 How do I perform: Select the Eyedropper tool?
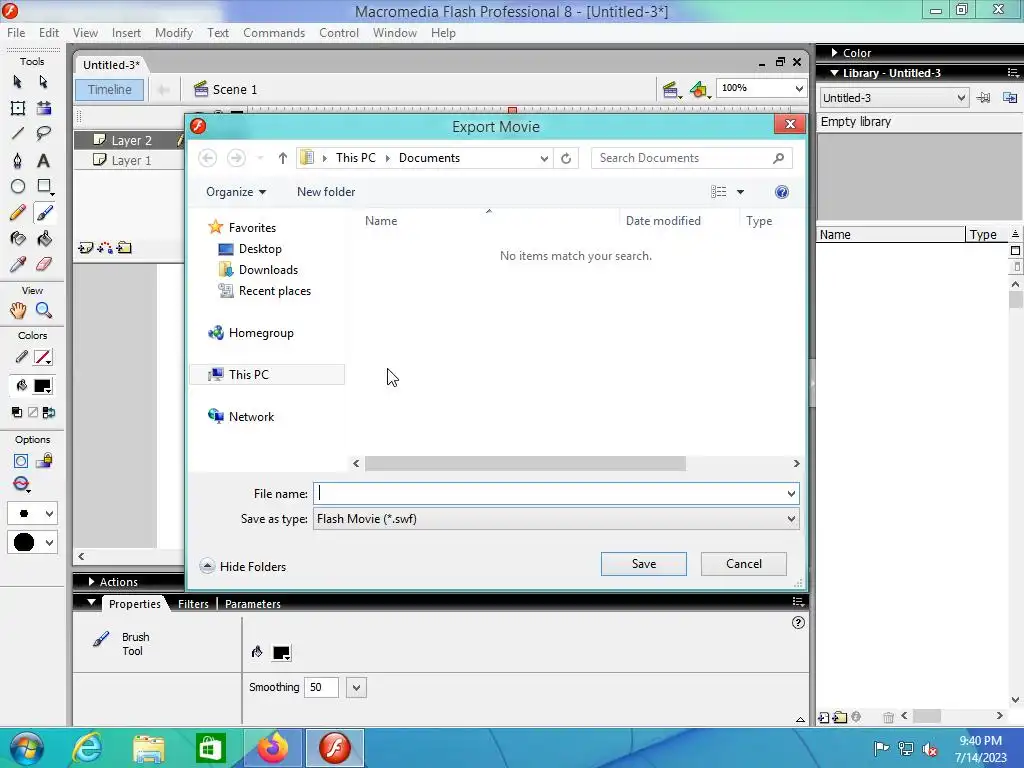click(x=18, y=264)
